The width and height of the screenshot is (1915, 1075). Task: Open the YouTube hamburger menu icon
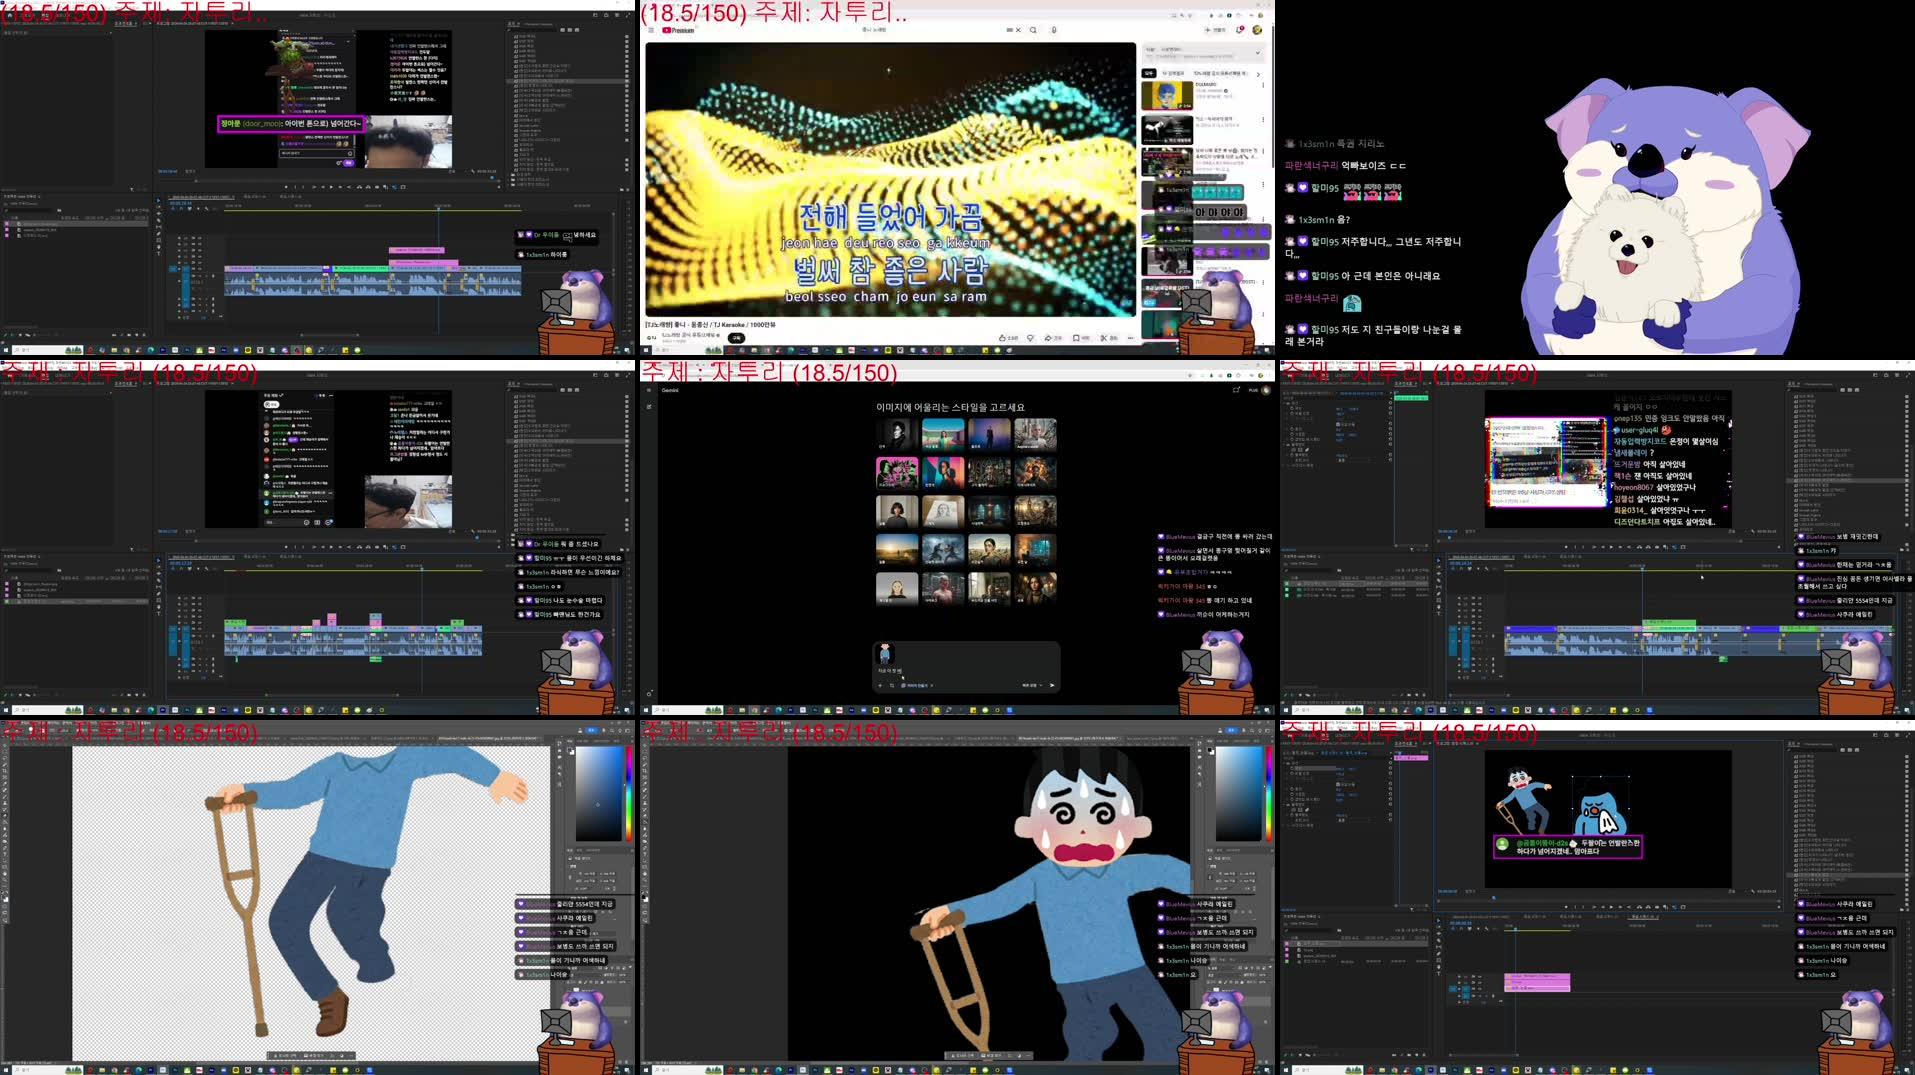[x=650, y=29]
